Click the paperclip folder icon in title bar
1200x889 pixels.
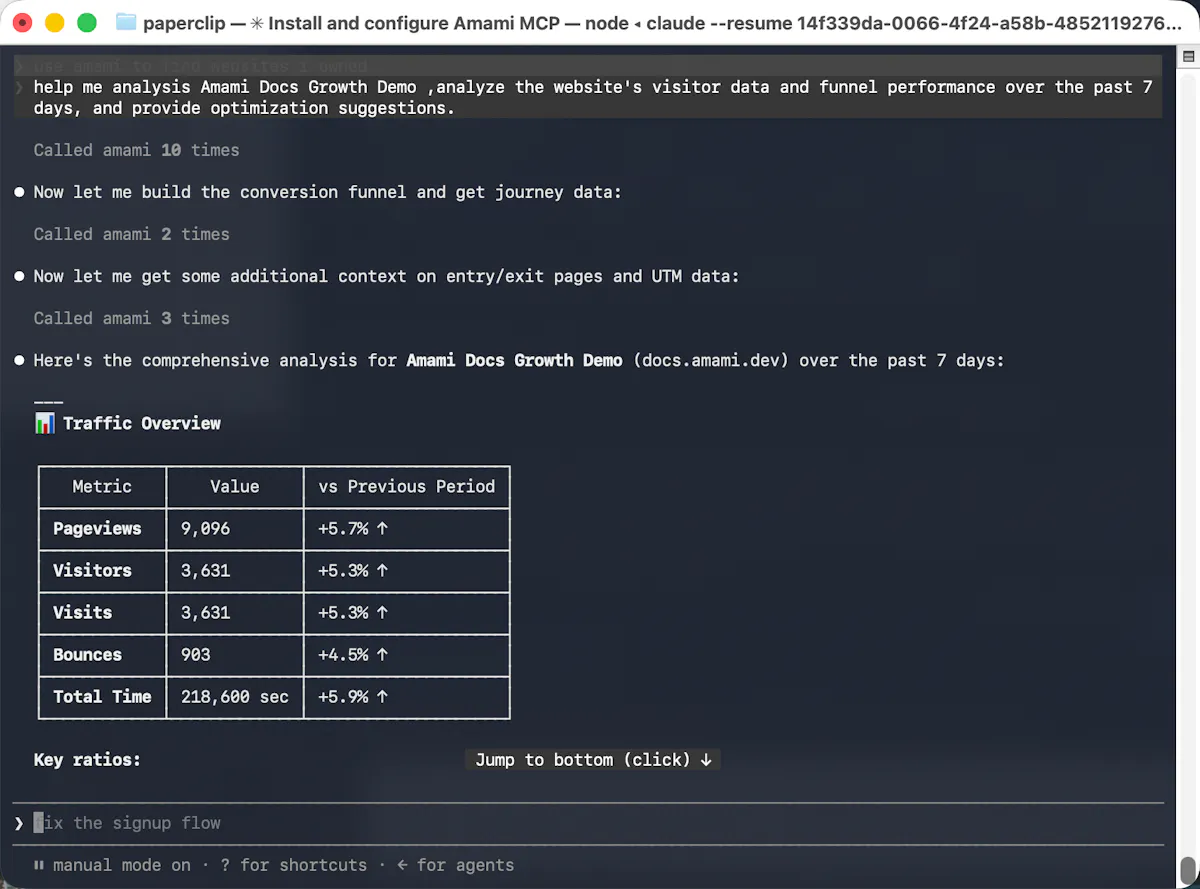tap(126, 22)
